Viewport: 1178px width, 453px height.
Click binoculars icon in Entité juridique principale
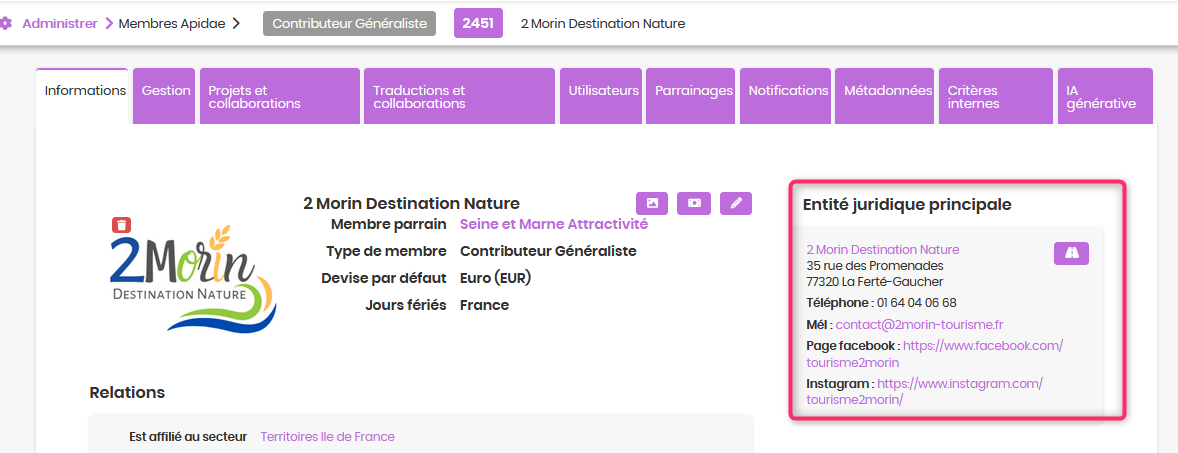tap(1071, 253)
